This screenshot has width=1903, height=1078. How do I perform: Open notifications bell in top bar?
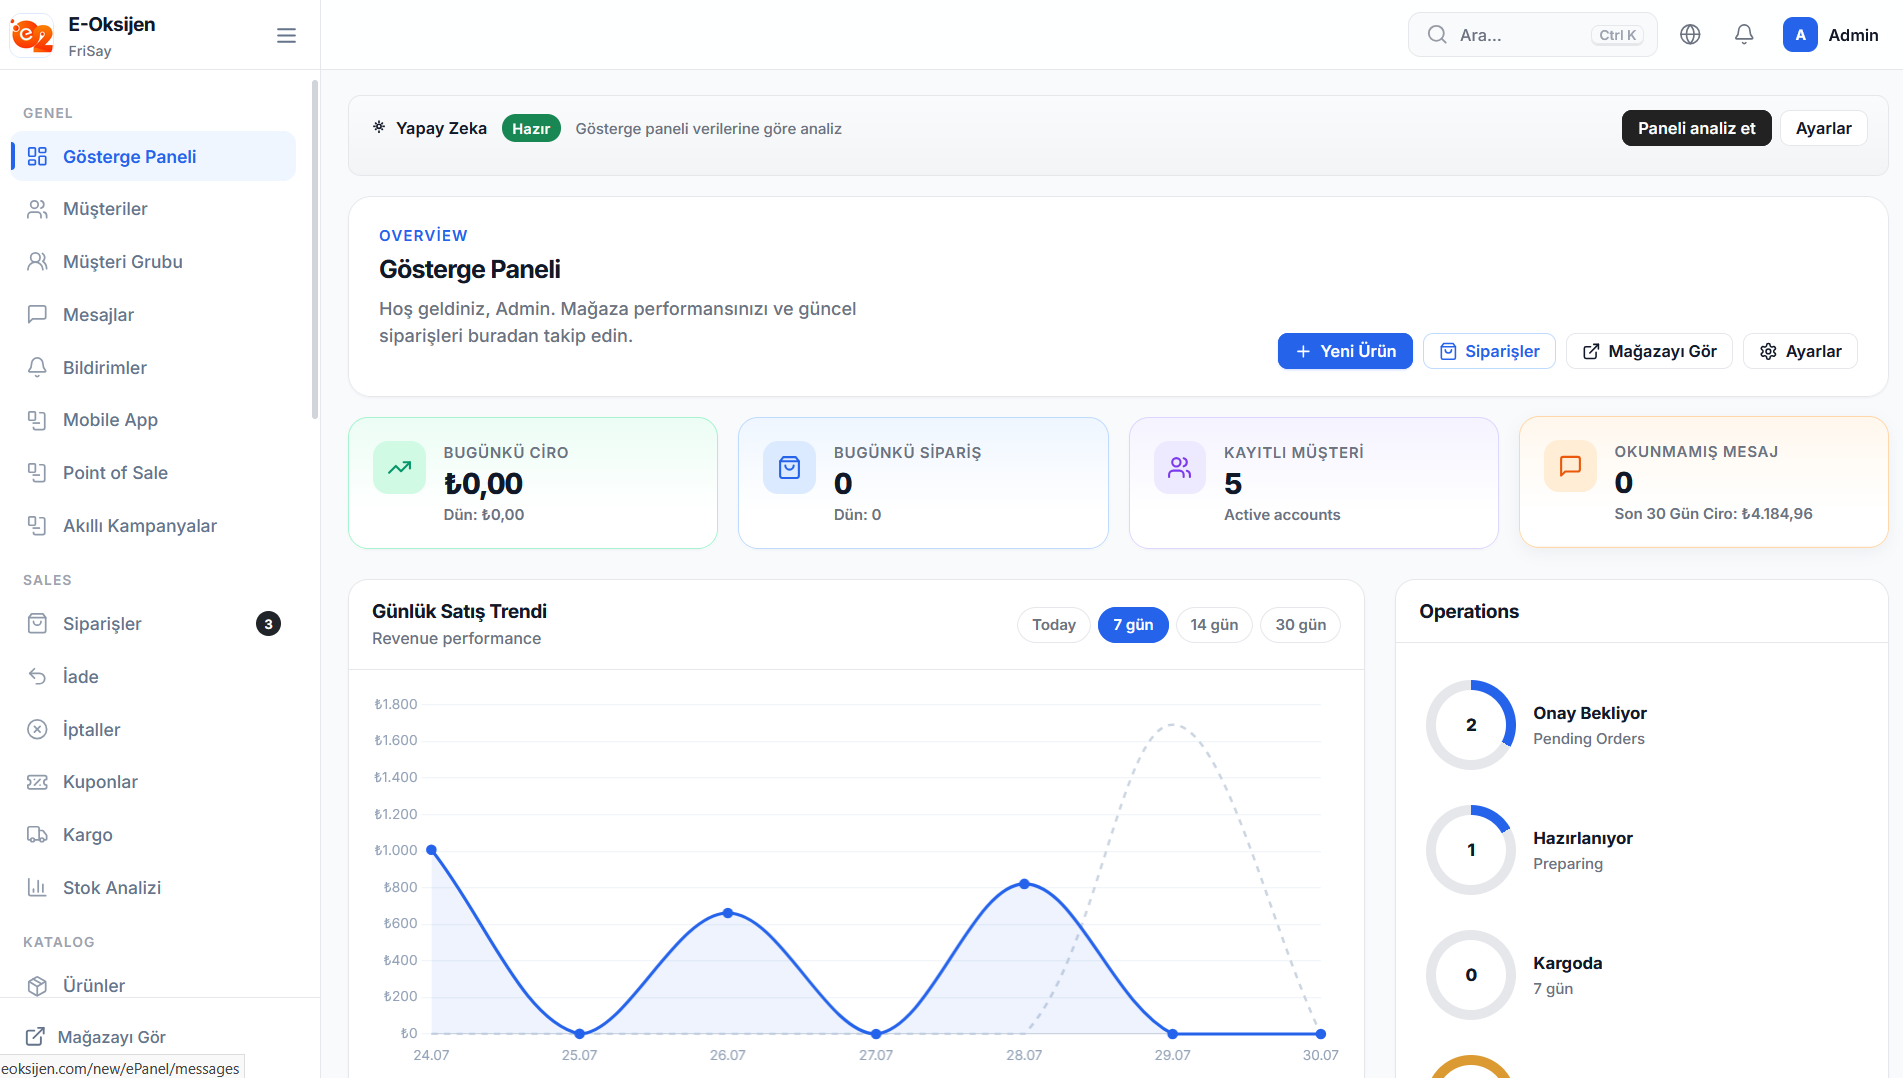[1744, 35]
